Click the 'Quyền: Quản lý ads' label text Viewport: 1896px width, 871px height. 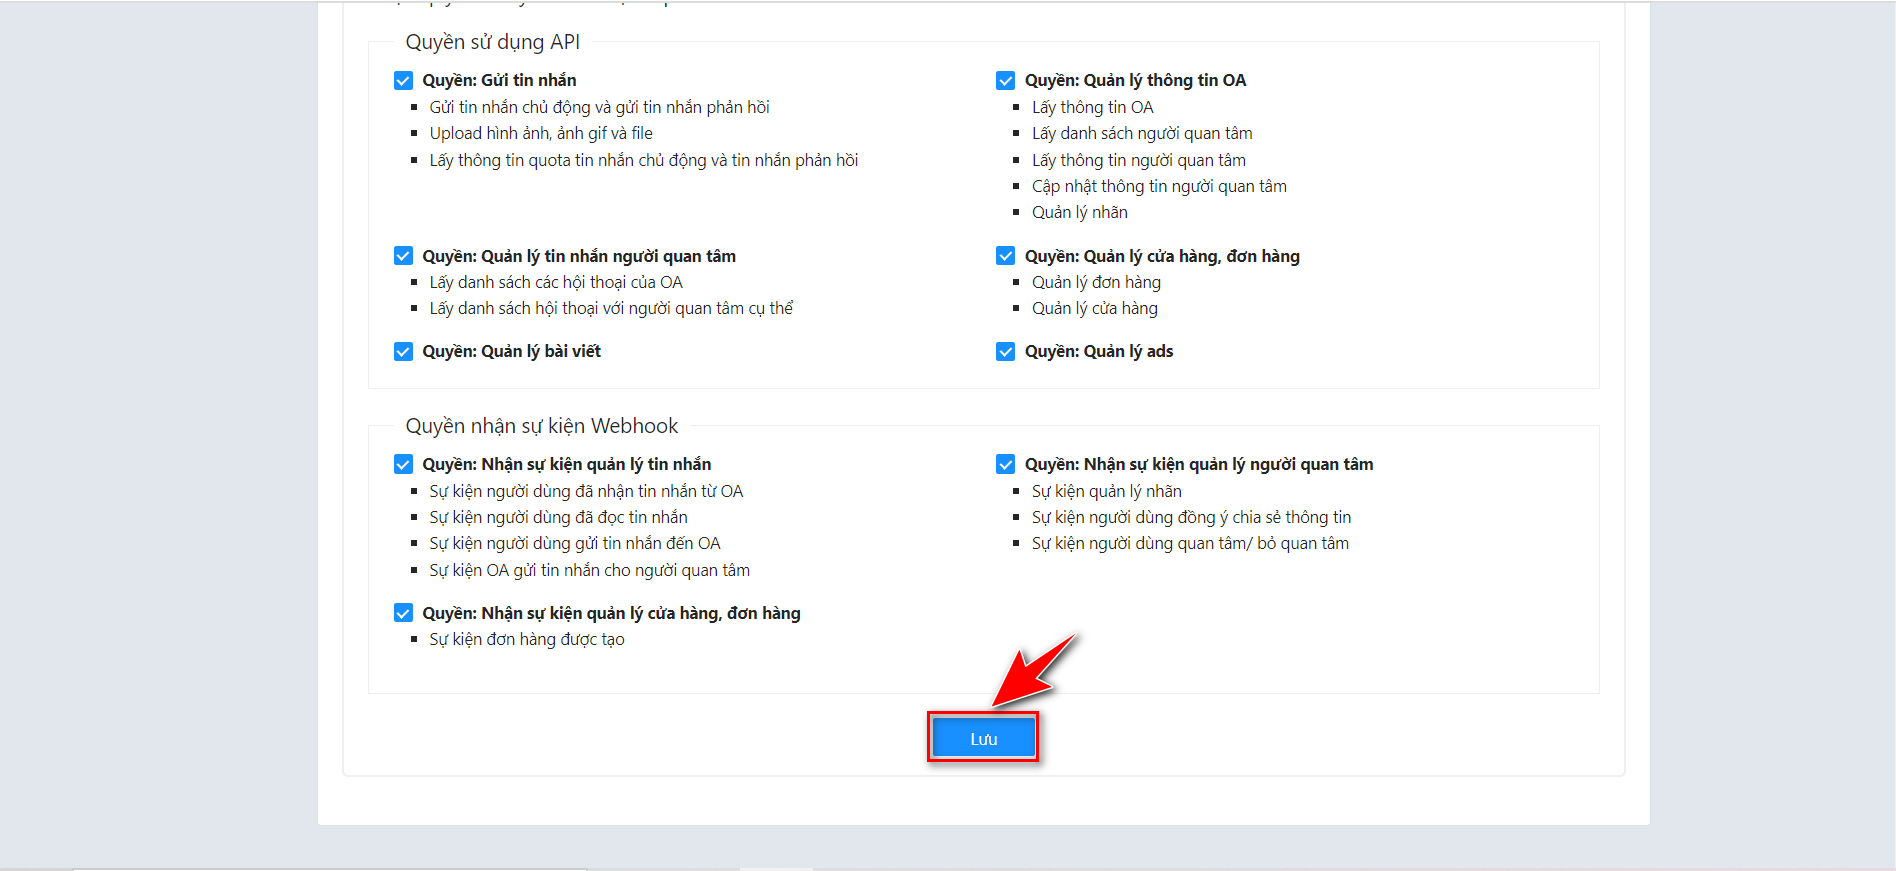pyautogui.click(x=1098, y=352)
